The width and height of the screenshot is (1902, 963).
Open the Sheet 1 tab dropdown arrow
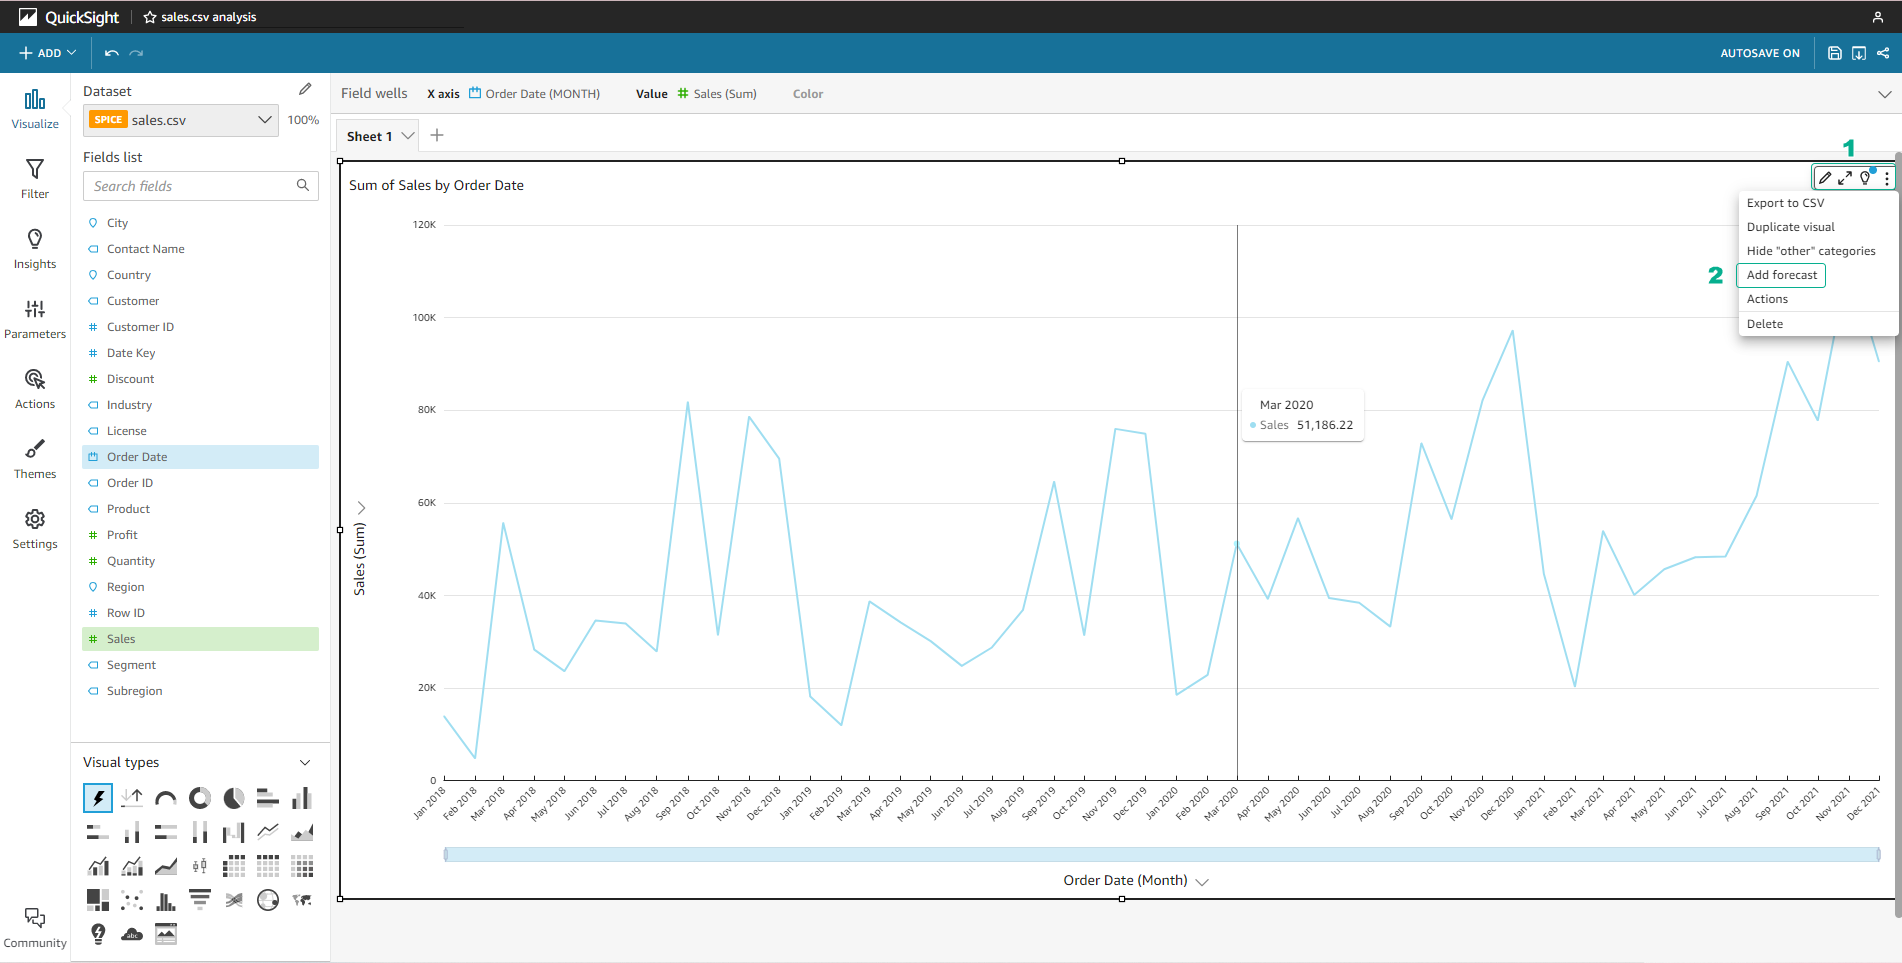408,136
